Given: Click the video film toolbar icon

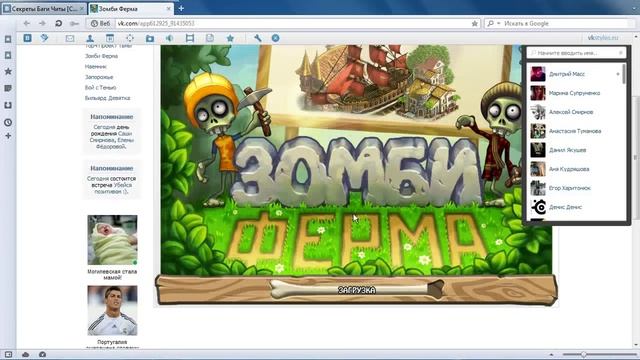Looking at the screenshot, I should (190, 38).
